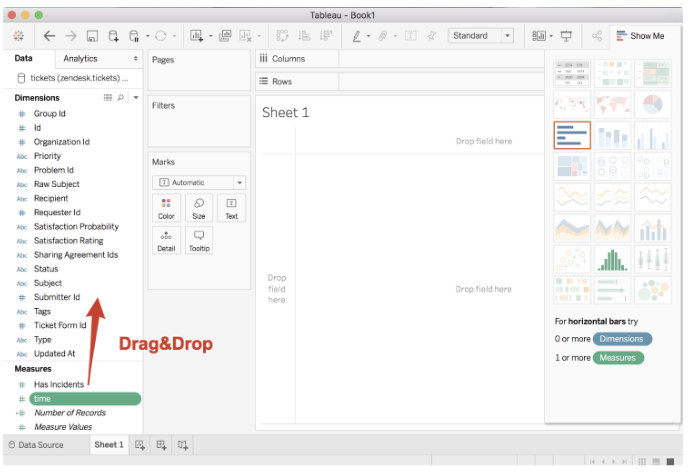The image size is (690, 472).
Task: Click the Tableau logo start page icon
Action: pos(20,36)
